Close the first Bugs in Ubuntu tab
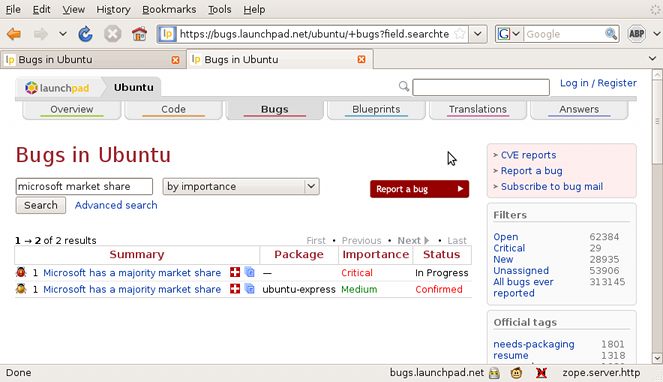 click(175, 60)
